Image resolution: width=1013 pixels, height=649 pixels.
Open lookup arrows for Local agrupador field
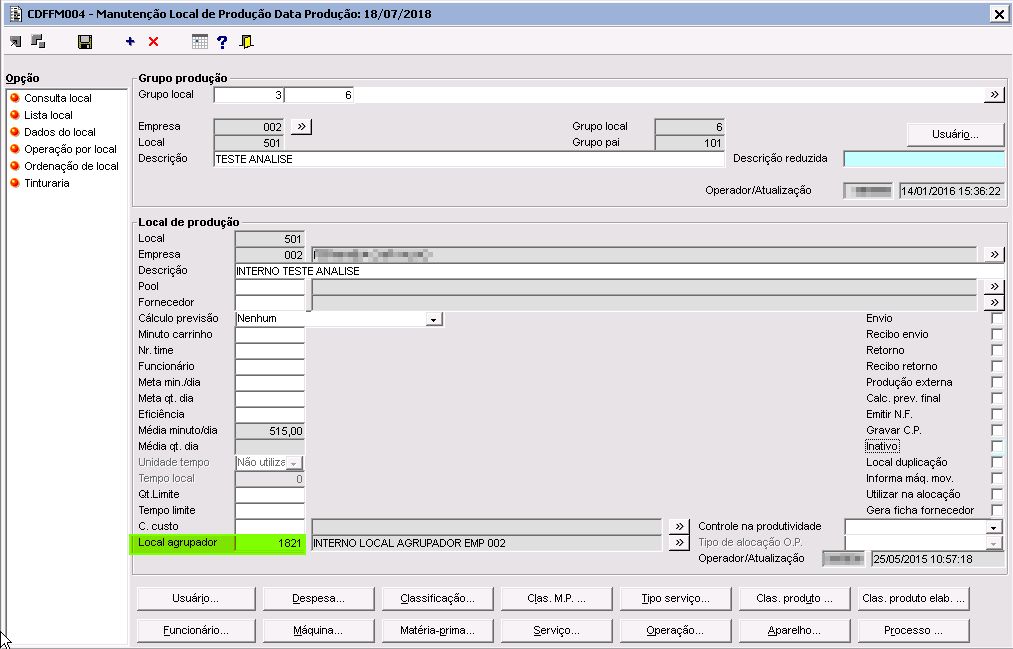[x=679, y=542]
